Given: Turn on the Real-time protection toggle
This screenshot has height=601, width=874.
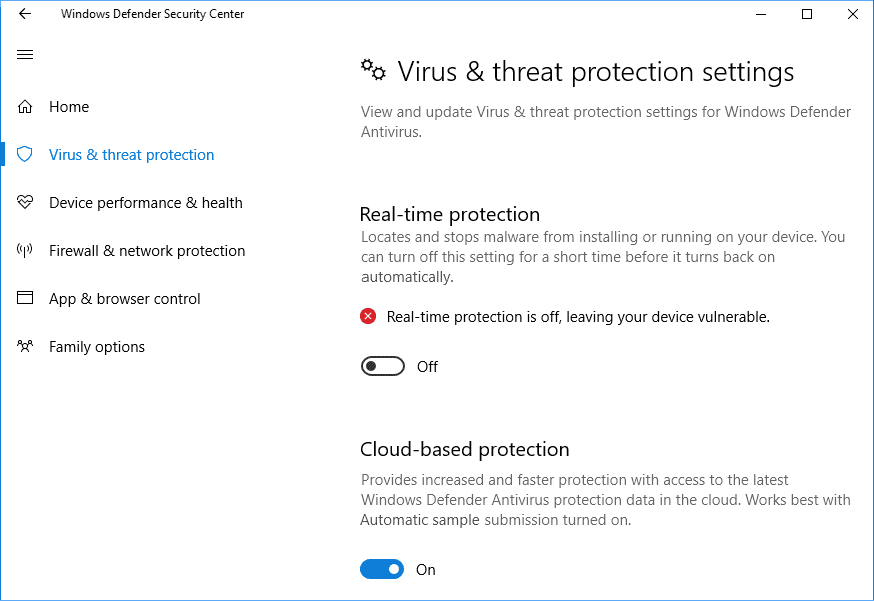Looking at the screenshot, I should pos(383,366).
